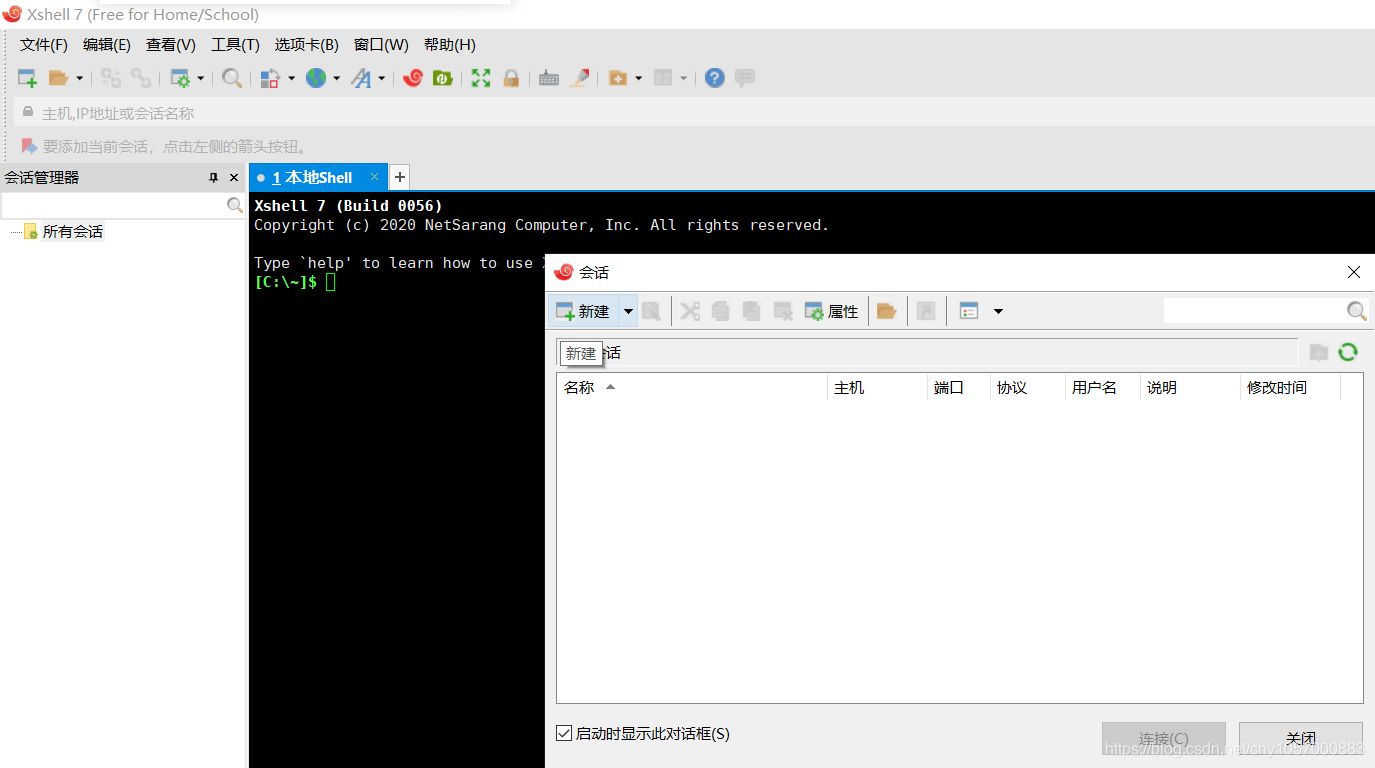Toggle the 启动时显示此对话框(S) checkbox
Image resolution: width=1375 pixels, height=768 pixels.
pyautogui.click(x=564, y=734)
